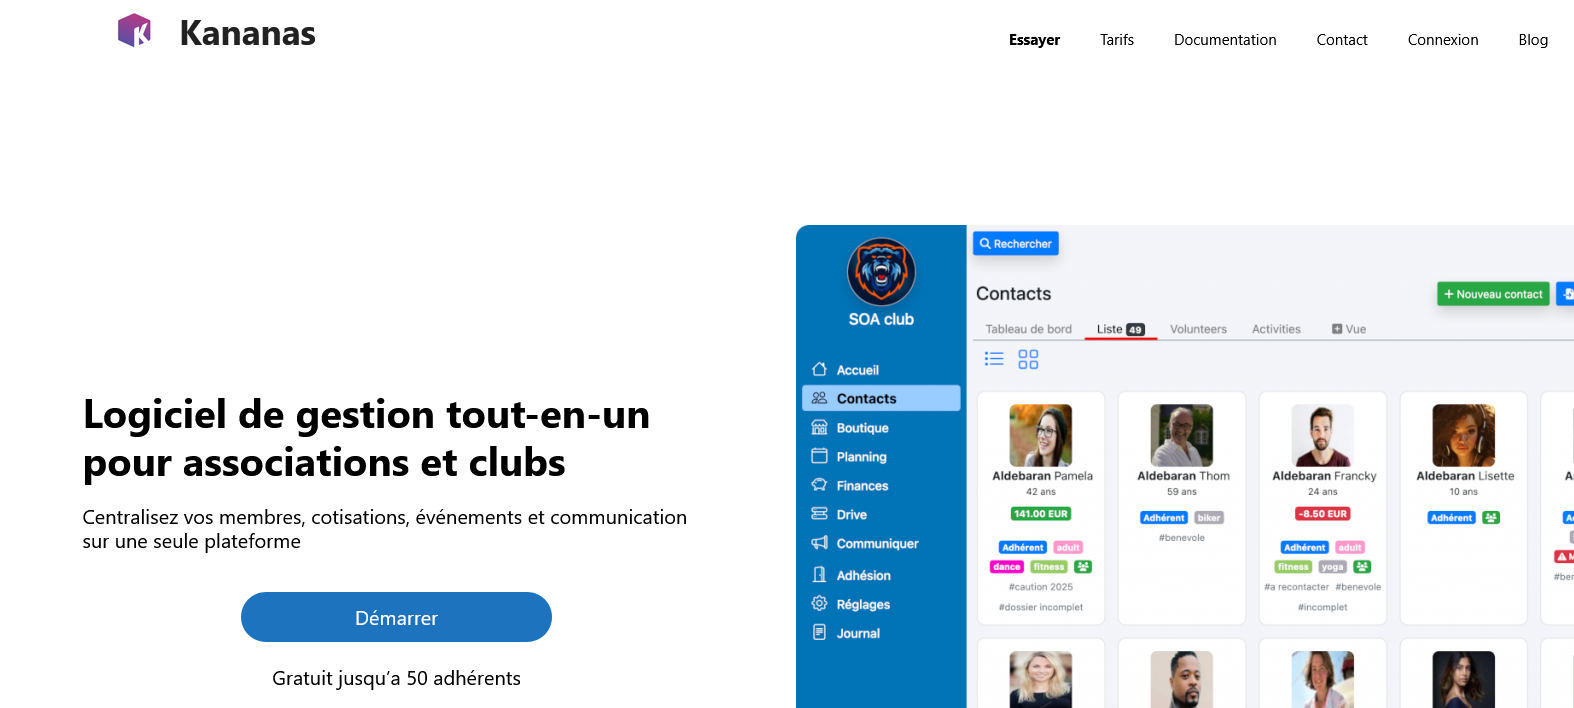Click adult tag on Francky's card
The width and height of the screenshot is (1574, 708).
pos(1350,548)
